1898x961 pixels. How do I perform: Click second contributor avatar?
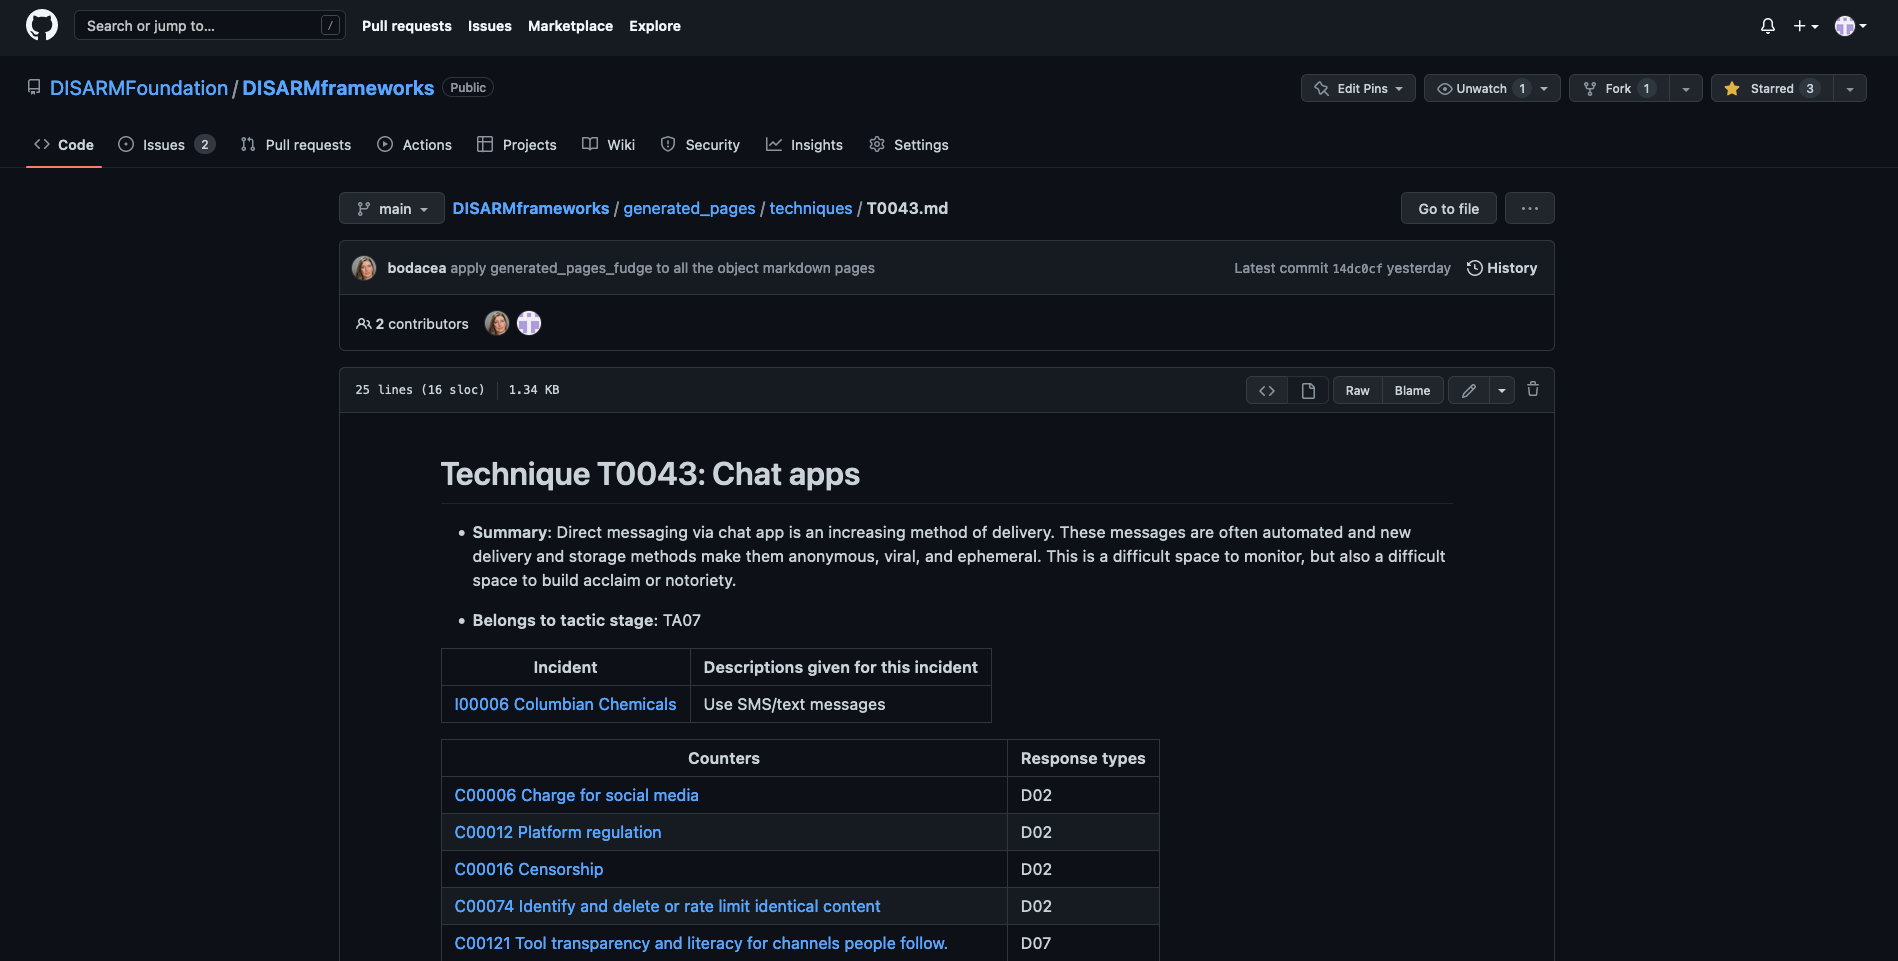pos(529,323)
